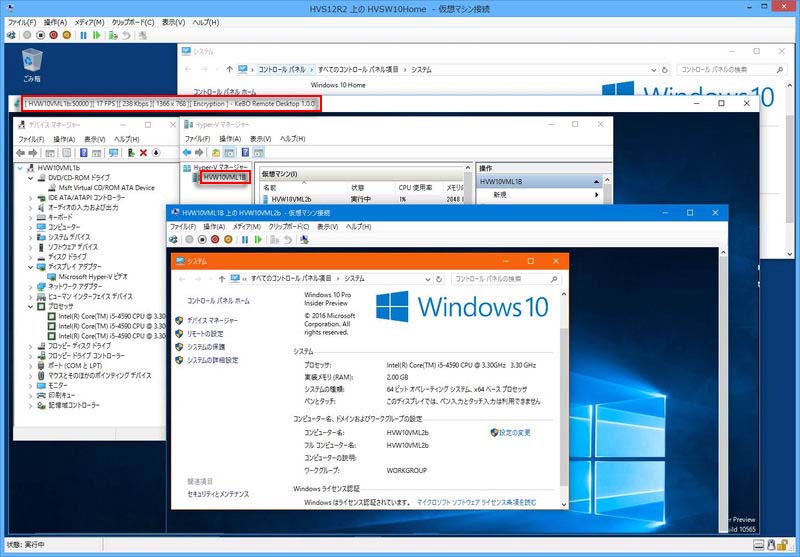The width and height of the screenshot is (800, 557).
Task: Click search box in background システム window
Action: (731, 69)
